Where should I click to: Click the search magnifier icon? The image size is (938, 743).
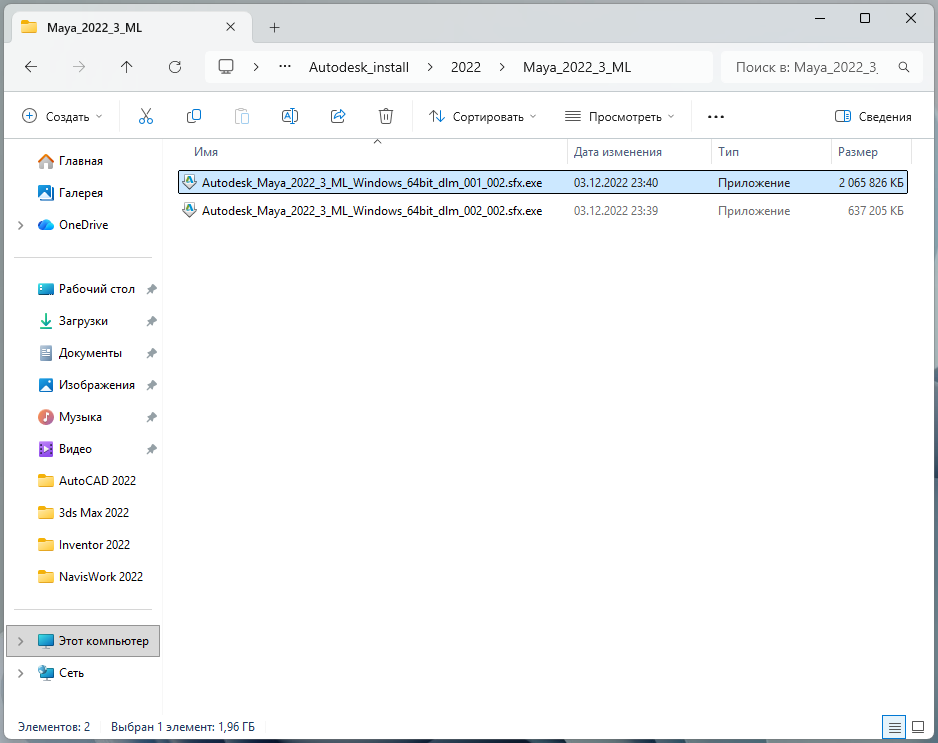[x=904, y=67]
